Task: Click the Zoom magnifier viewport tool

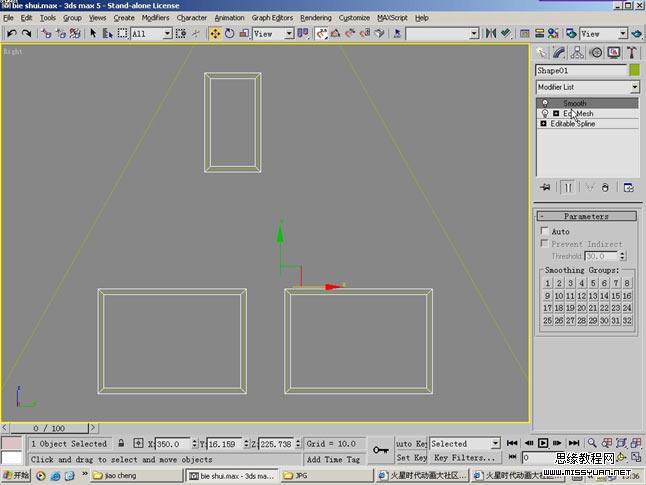Action: (592, 443)
